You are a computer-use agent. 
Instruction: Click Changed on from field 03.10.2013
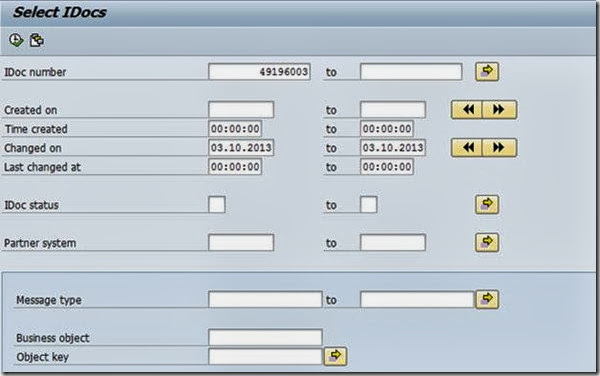point(241,148)
